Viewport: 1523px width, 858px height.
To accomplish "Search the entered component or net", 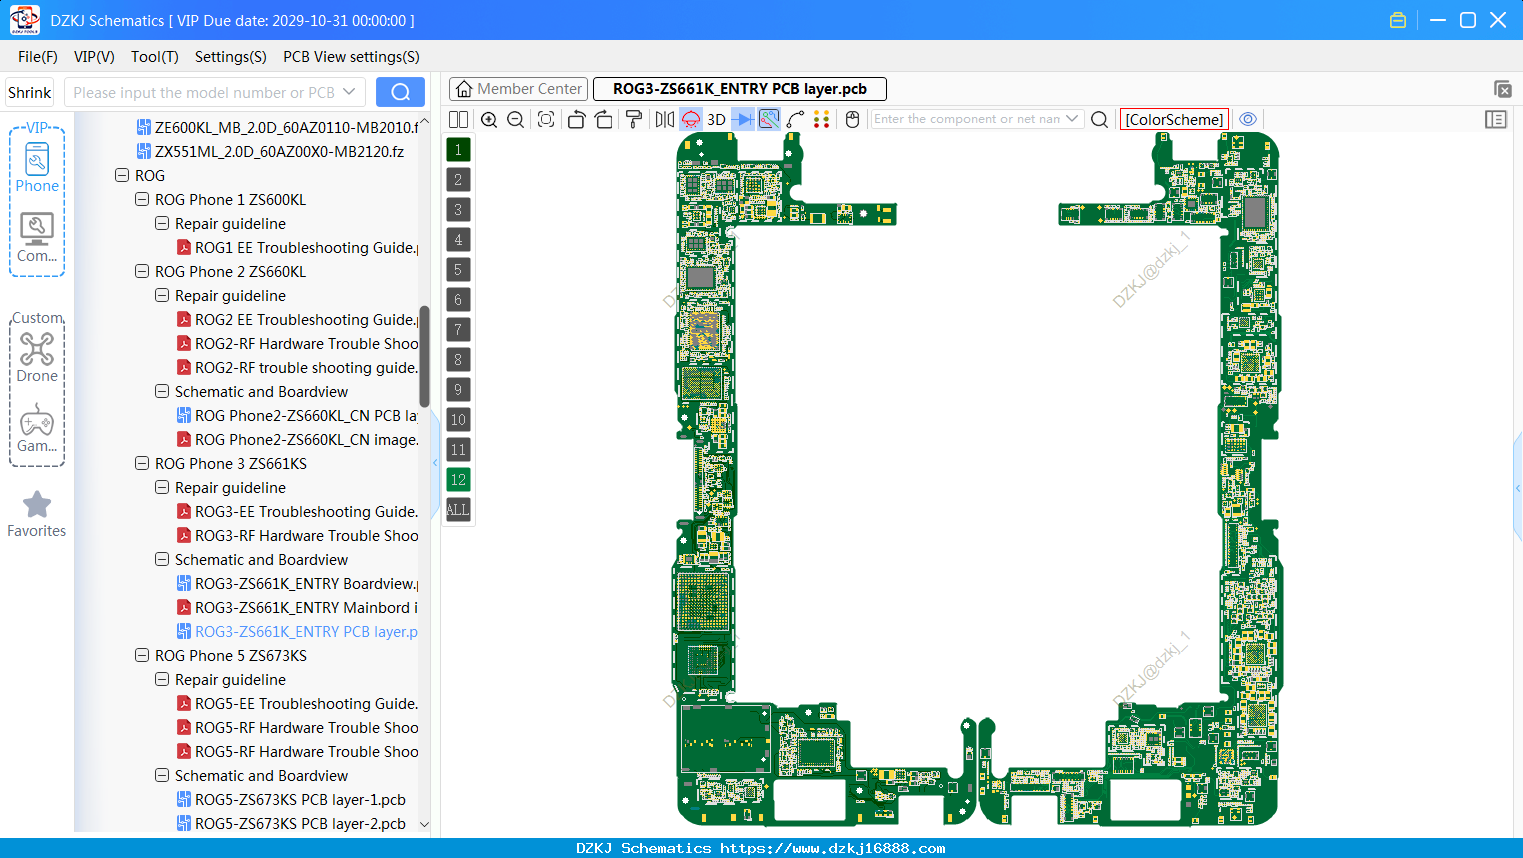I will 1099,119.
